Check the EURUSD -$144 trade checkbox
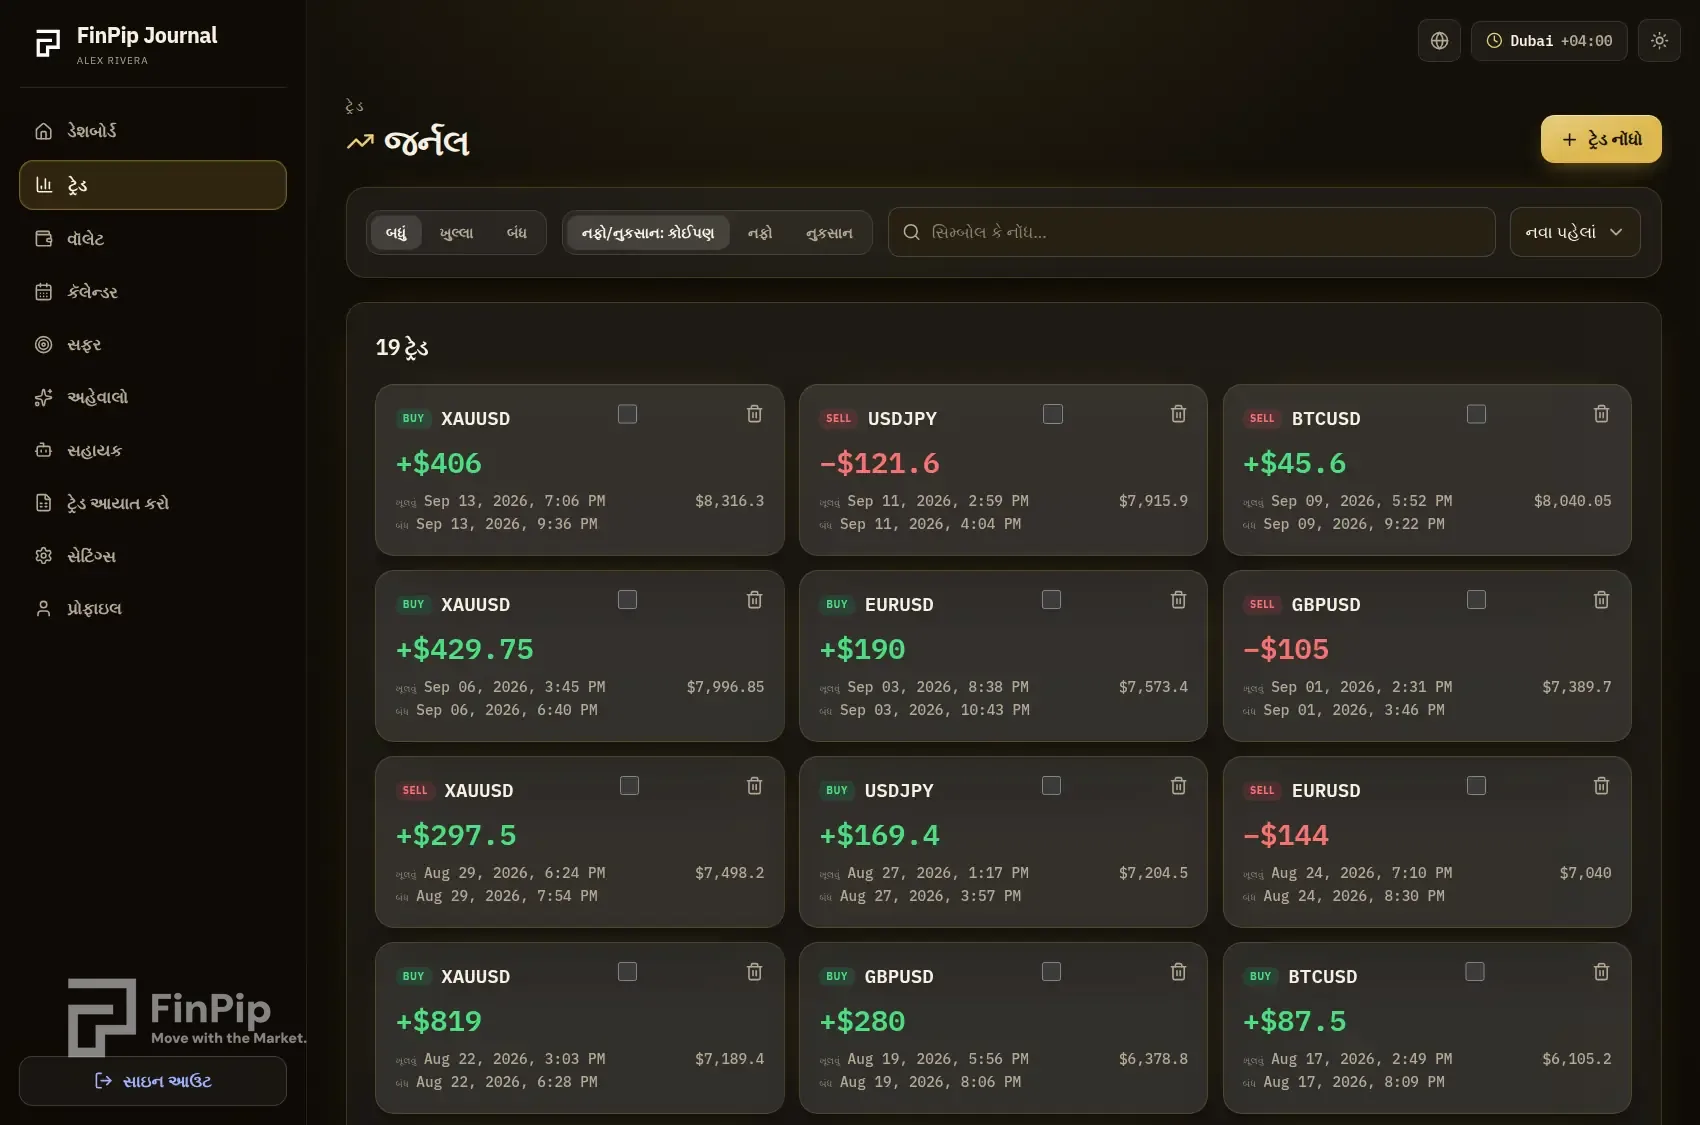 pos(1476,786)
